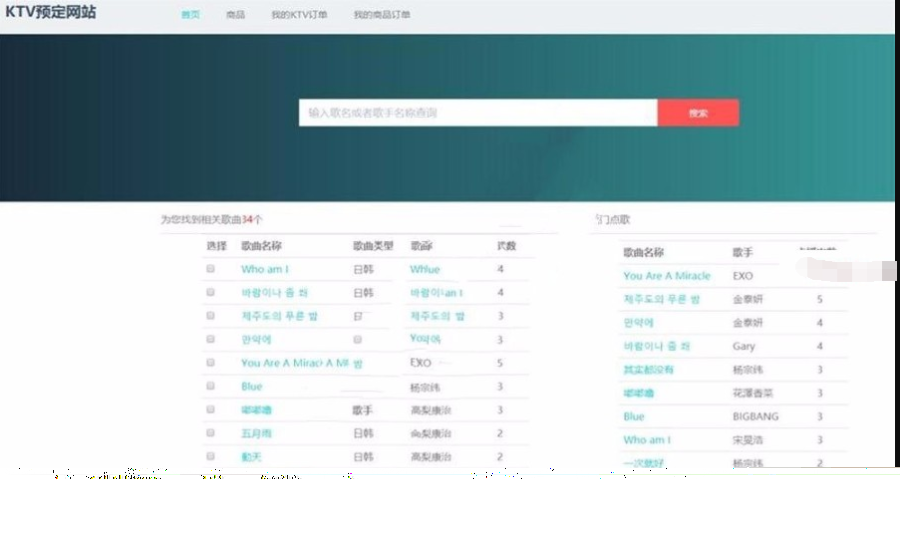This screenshot has width=900, height=539.
Task: Click singer 花澤香菜 in the hot songs list
Action: coord(752,393)
